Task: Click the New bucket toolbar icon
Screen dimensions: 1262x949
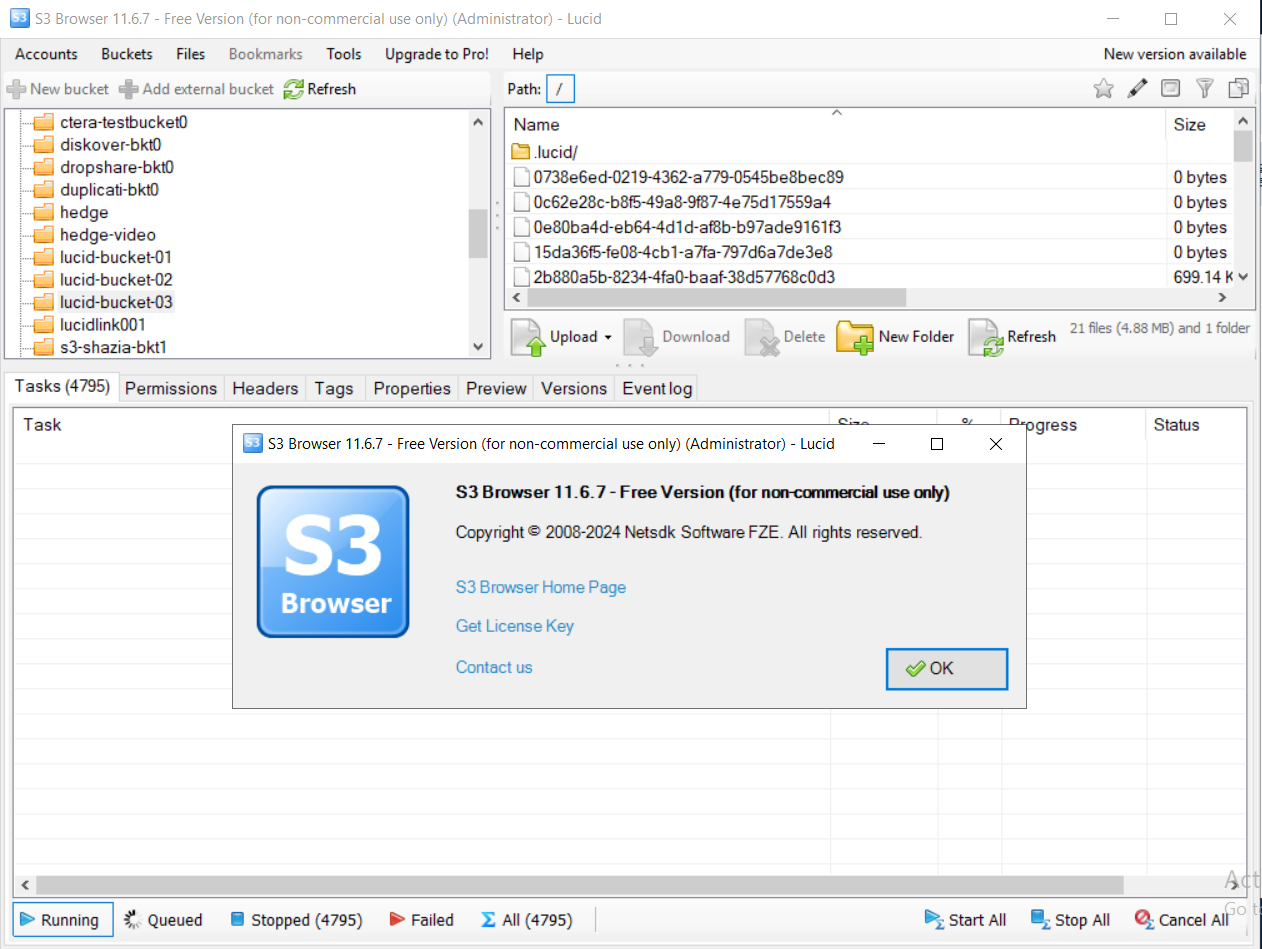Action: pyautogui.click(x=16, y=89)
